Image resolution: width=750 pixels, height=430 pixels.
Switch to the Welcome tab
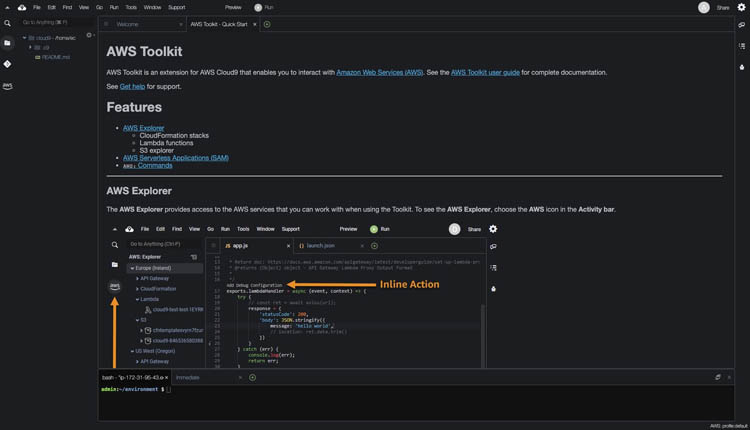point(143,24)
